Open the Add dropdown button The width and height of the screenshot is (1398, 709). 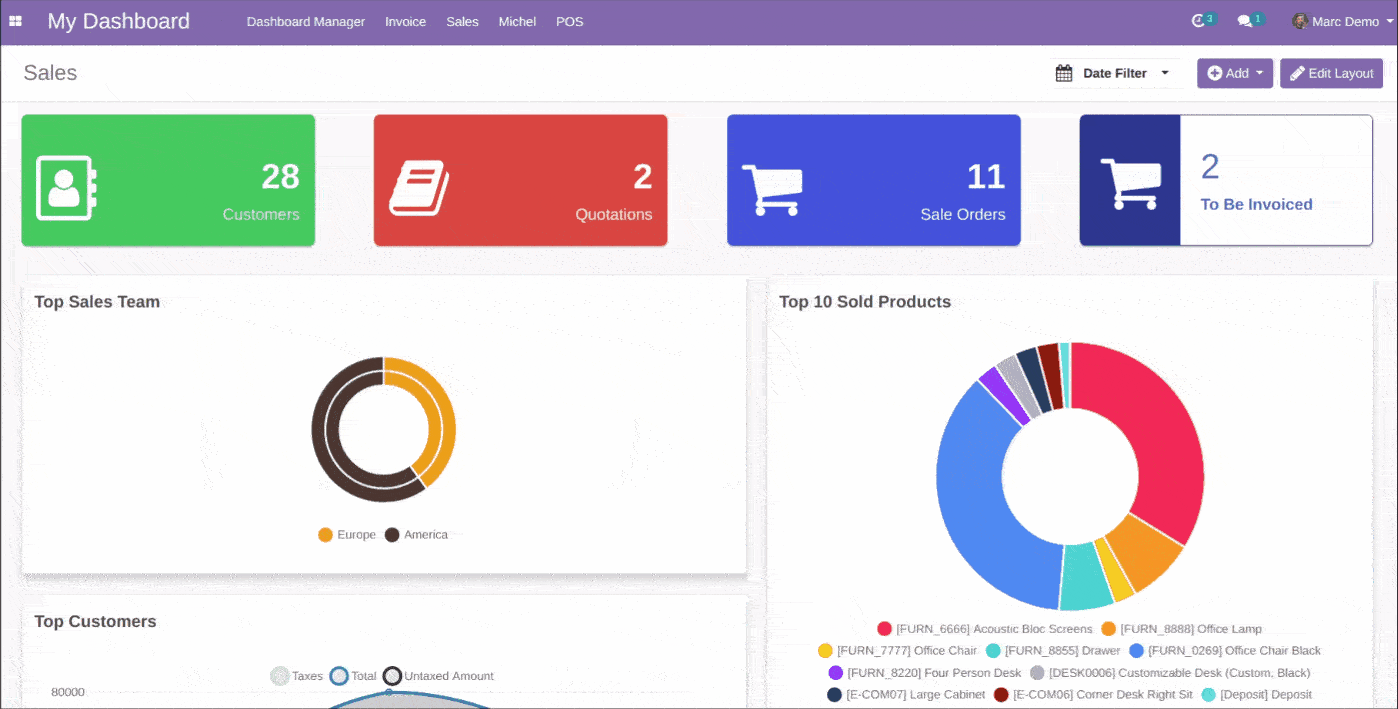(1234, 73)
